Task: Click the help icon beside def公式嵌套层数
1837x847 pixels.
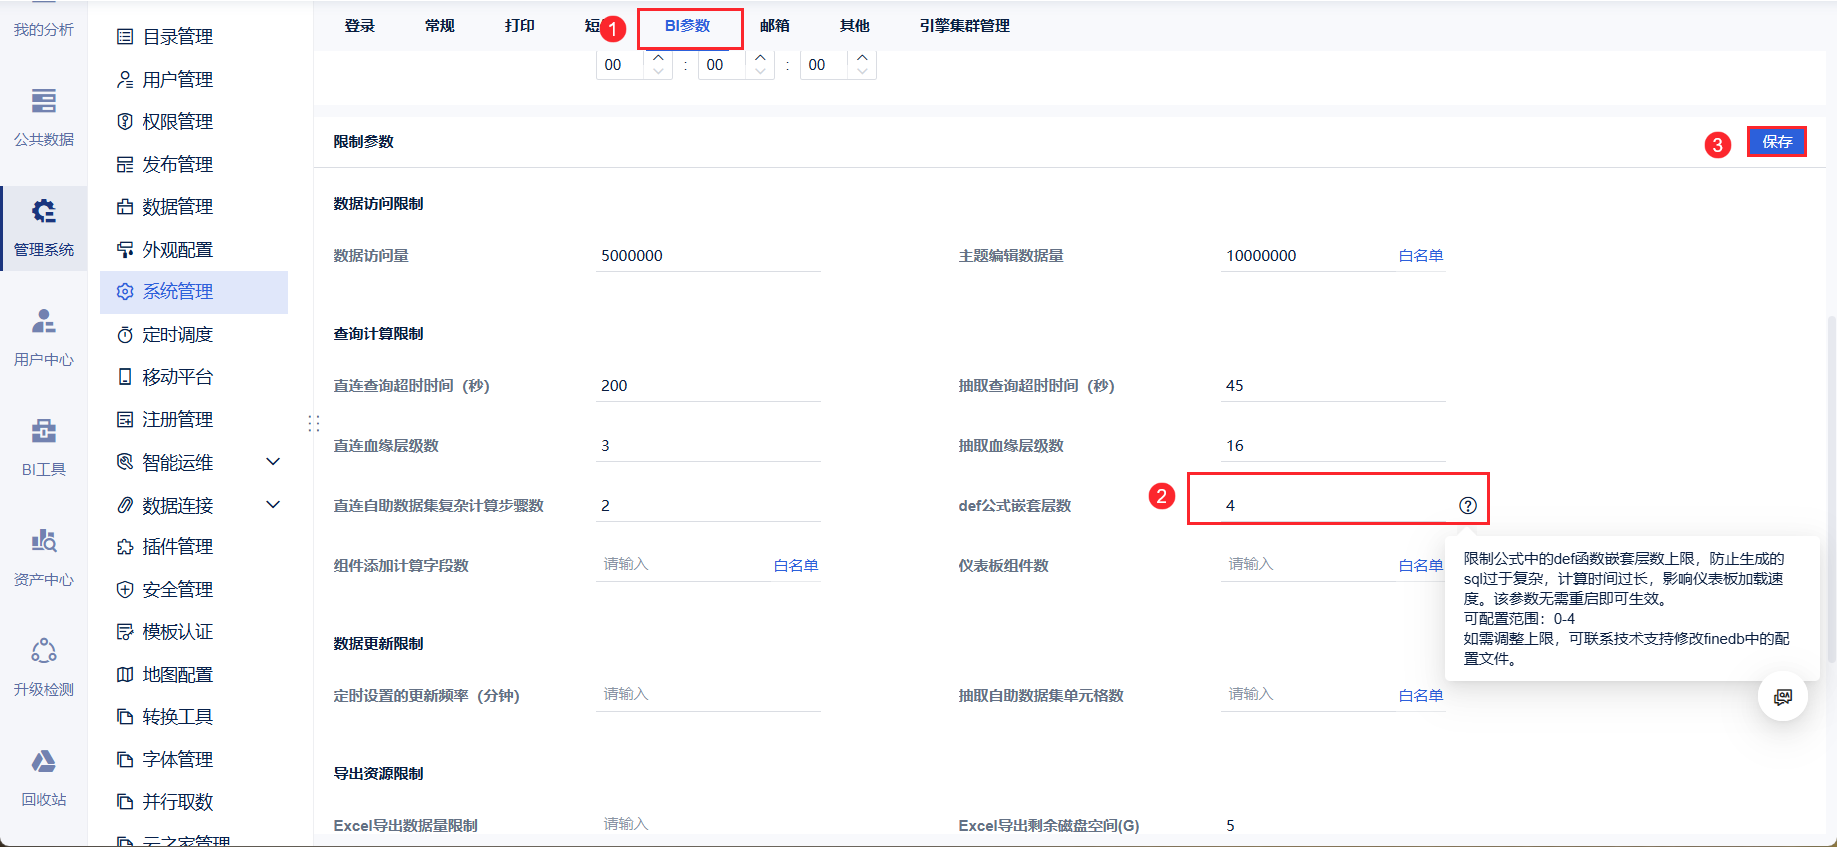Action: tap(1468, 506)
